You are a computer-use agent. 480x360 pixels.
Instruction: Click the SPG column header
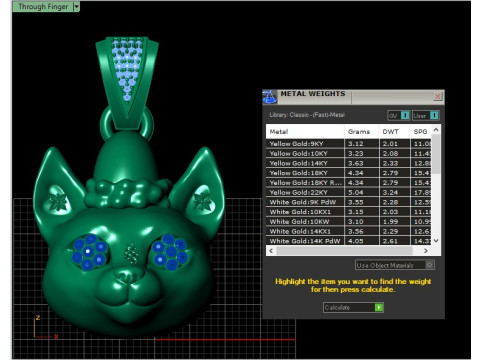point(421,132)
